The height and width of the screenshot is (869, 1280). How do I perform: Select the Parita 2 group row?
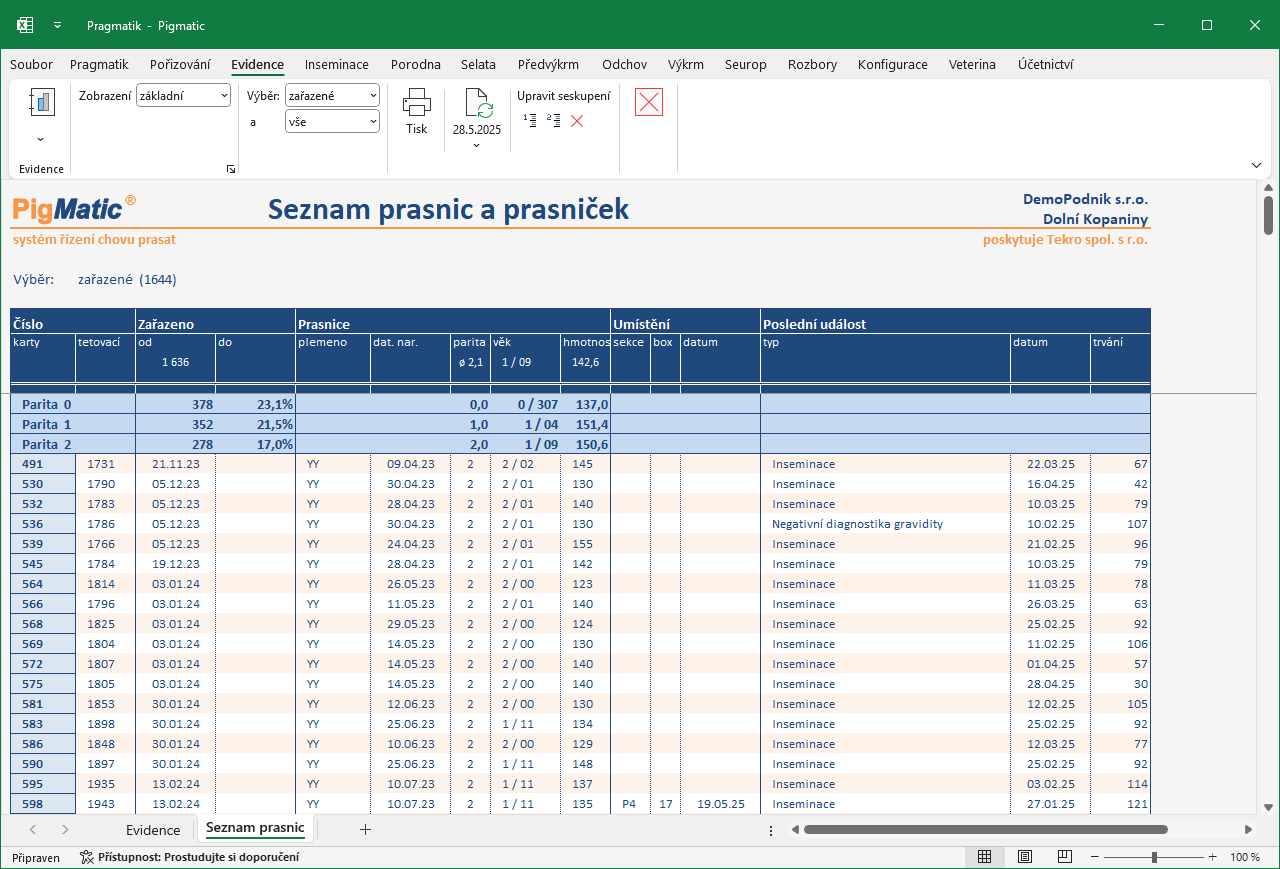pos(580,444)
